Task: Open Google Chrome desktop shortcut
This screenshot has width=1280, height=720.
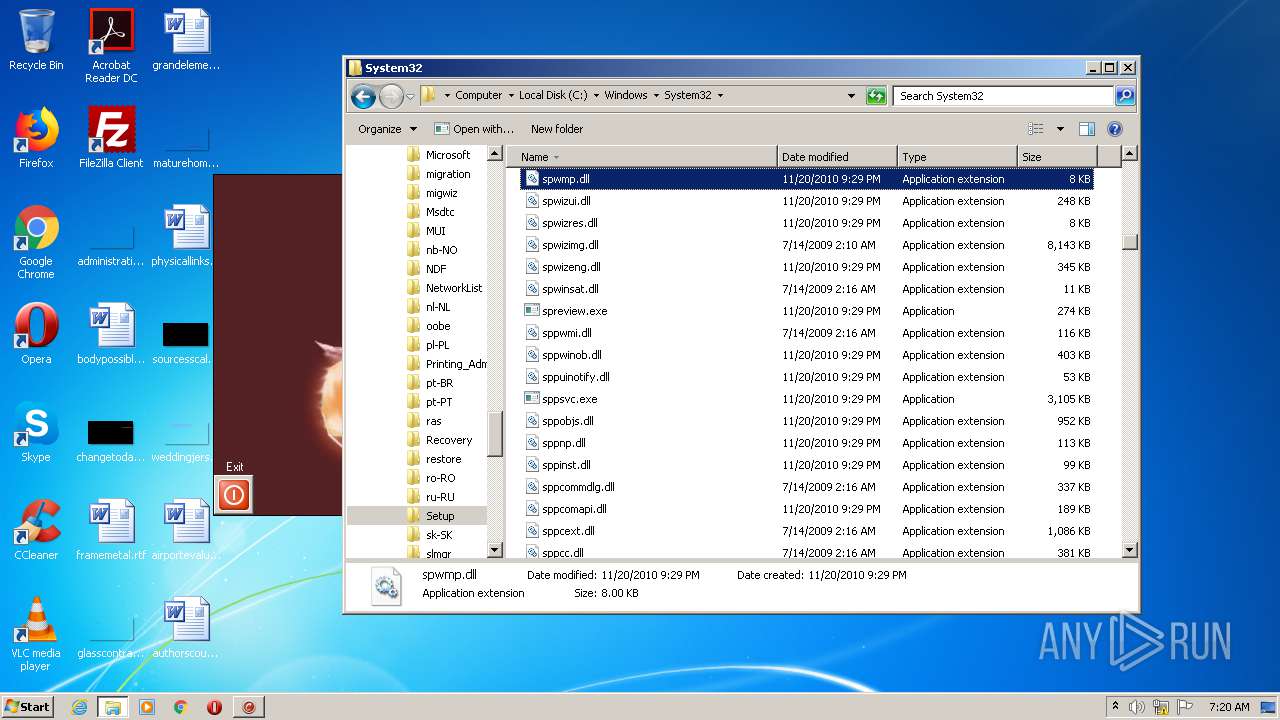Action: (36, 242)
